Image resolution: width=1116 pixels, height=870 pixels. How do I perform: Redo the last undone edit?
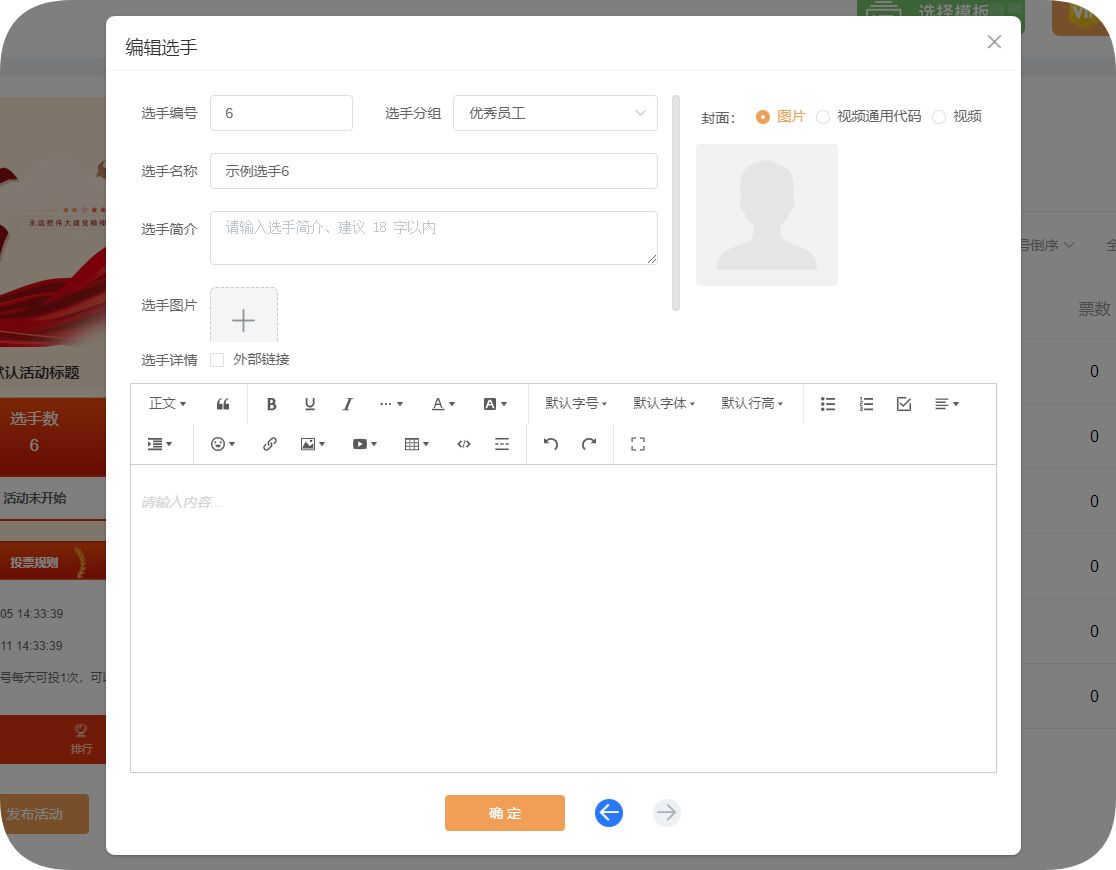589,444
